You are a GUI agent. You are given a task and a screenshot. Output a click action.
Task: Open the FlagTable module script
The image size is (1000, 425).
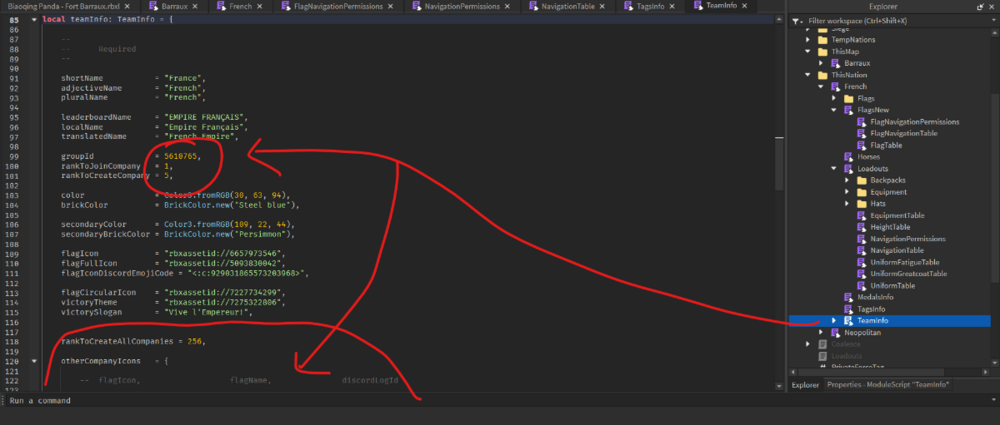click(886, 145)
